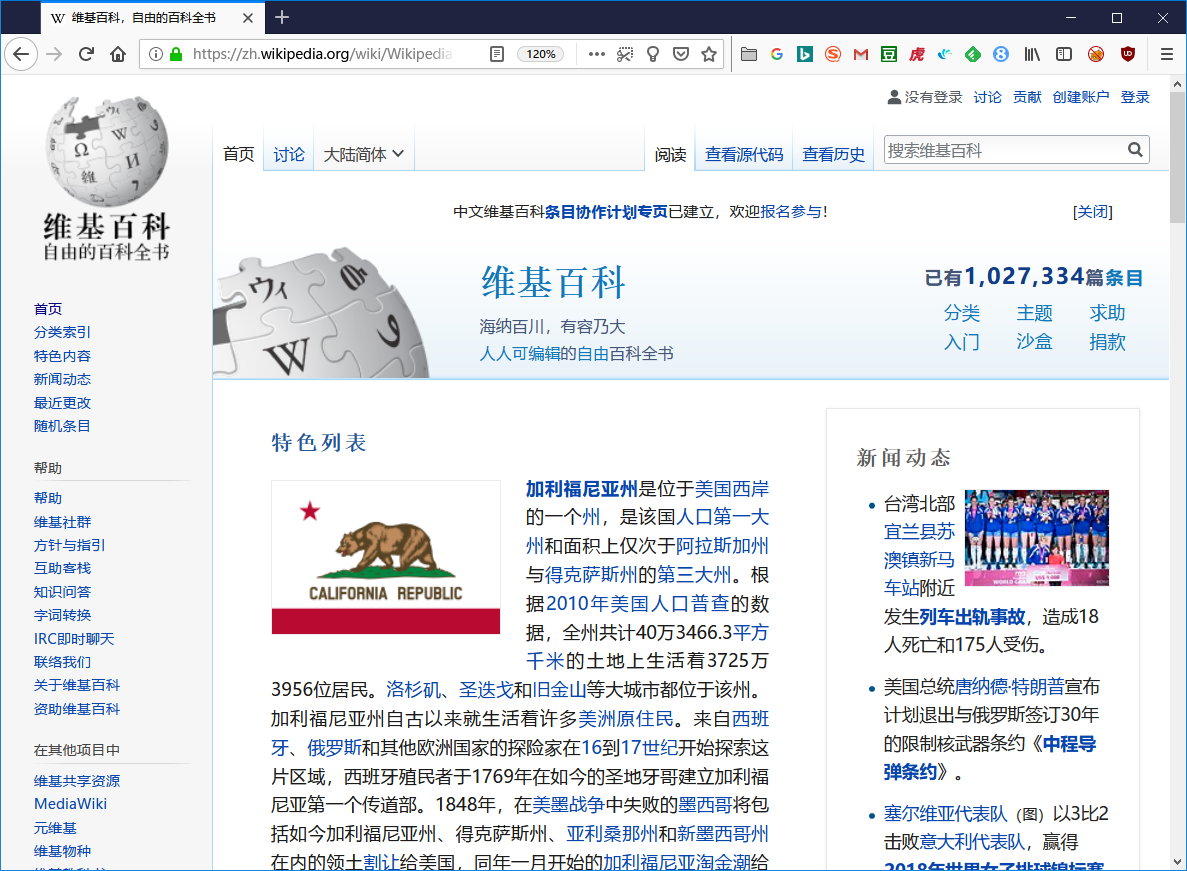The image size is (1187, 871).
Task: Open the 列车出轨事故 news link
Action: coord(972,617)
